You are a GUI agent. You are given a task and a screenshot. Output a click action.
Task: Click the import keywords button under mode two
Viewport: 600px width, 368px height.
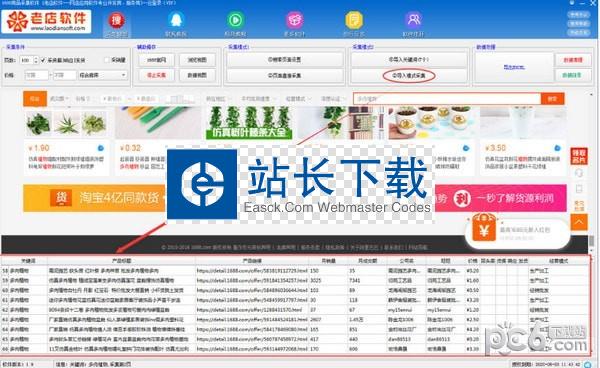point(409,60)
